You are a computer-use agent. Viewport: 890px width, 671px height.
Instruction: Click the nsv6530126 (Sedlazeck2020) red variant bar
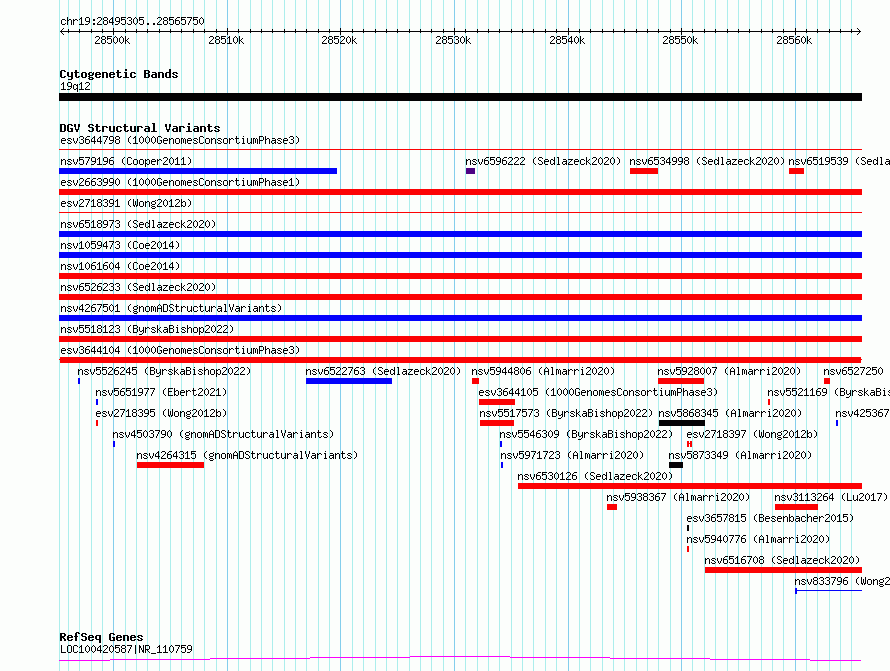point(690,486)
